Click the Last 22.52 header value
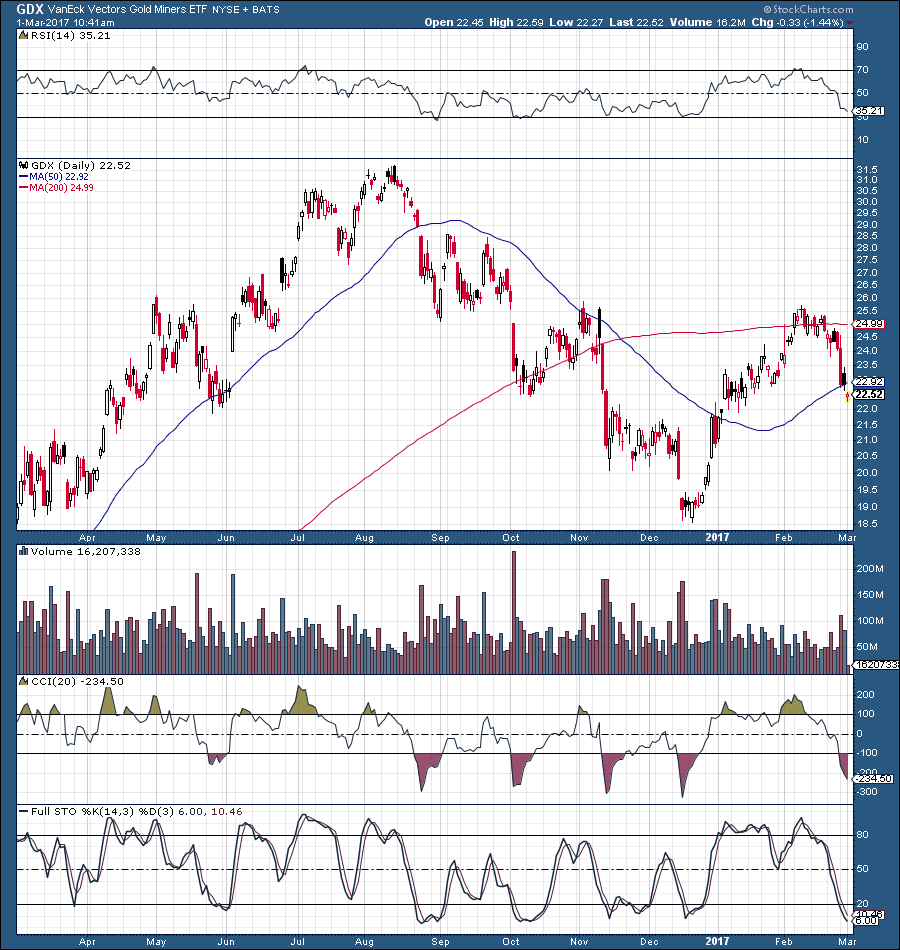Viewport: 900px width, 950px height. click(636, 22)
